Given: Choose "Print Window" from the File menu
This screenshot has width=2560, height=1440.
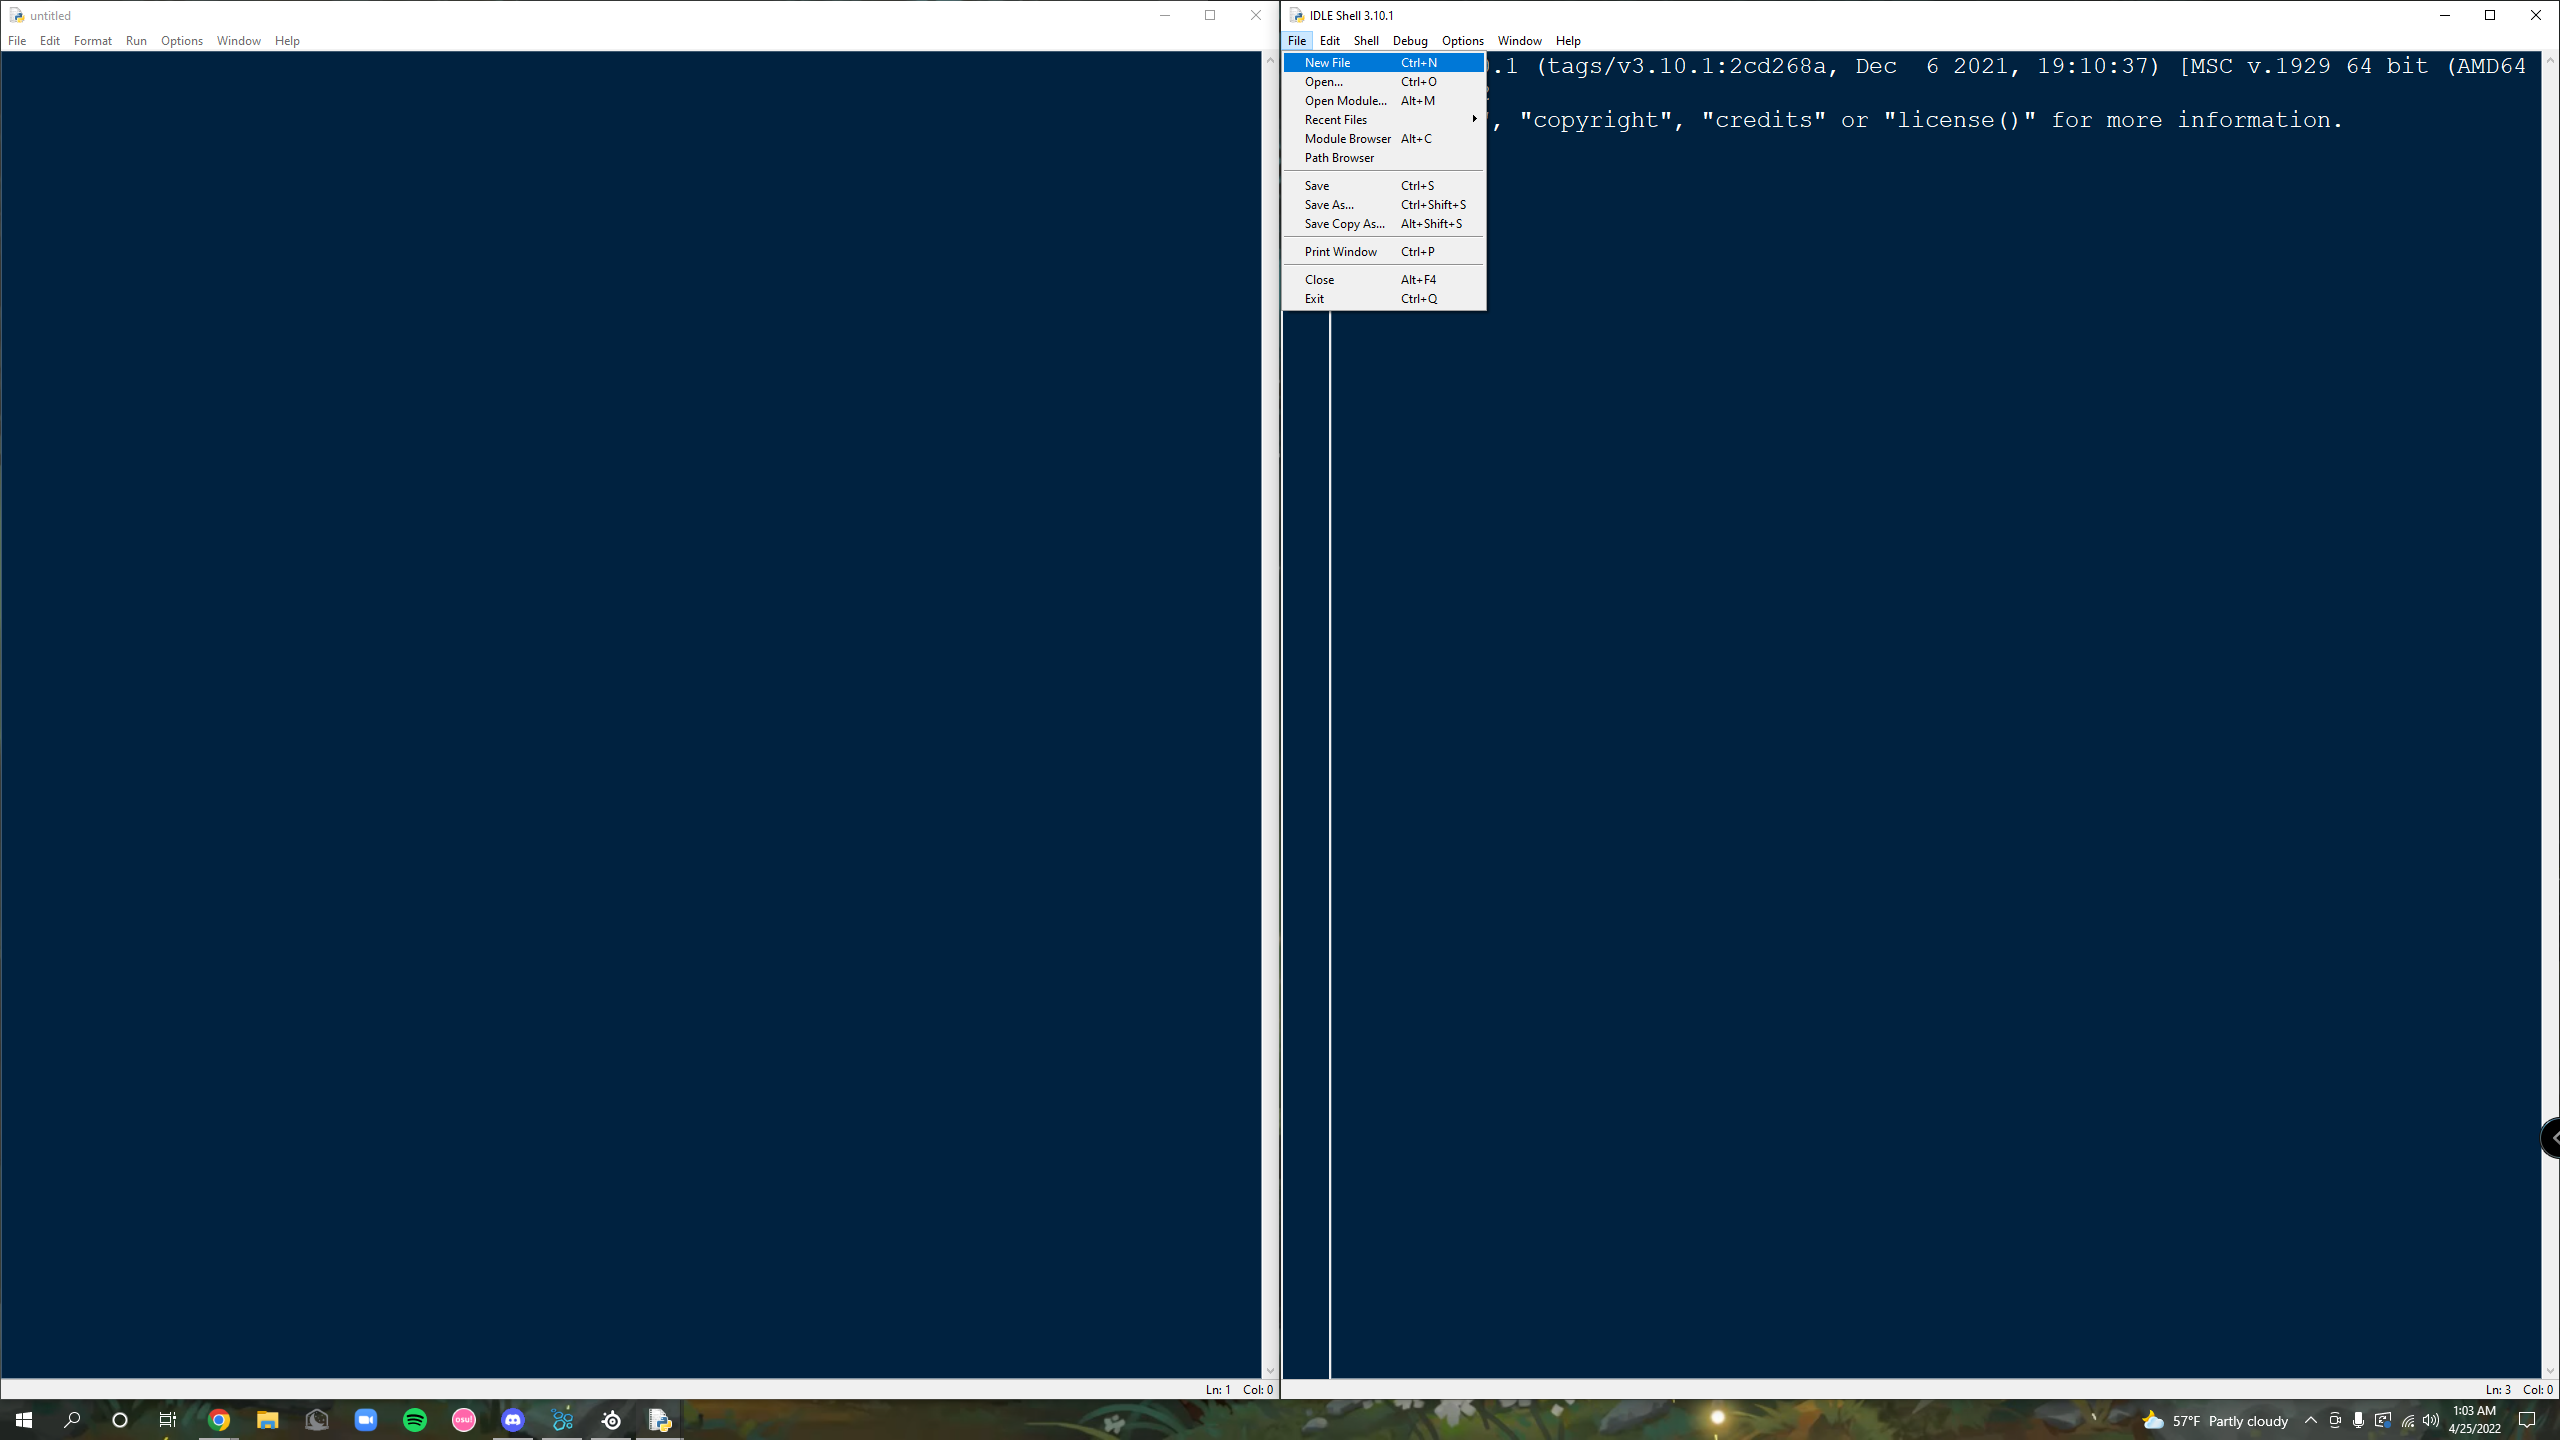Looking at the screenshot, I should pyautogui.click(x=1339, y=251).
